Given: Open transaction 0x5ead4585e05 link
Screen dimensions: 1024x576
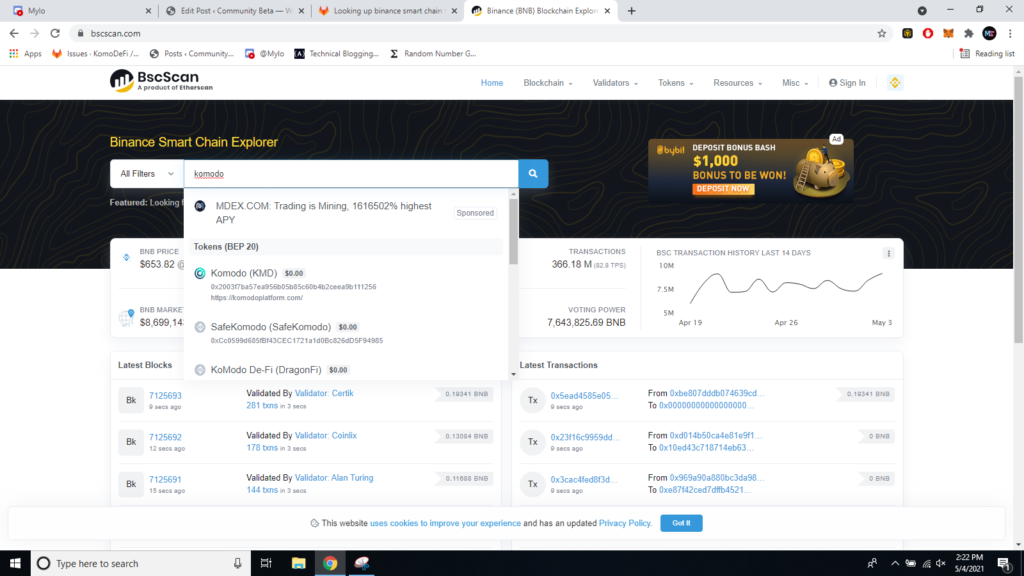Looking at the screenshot, I should (x=584, y=396).
